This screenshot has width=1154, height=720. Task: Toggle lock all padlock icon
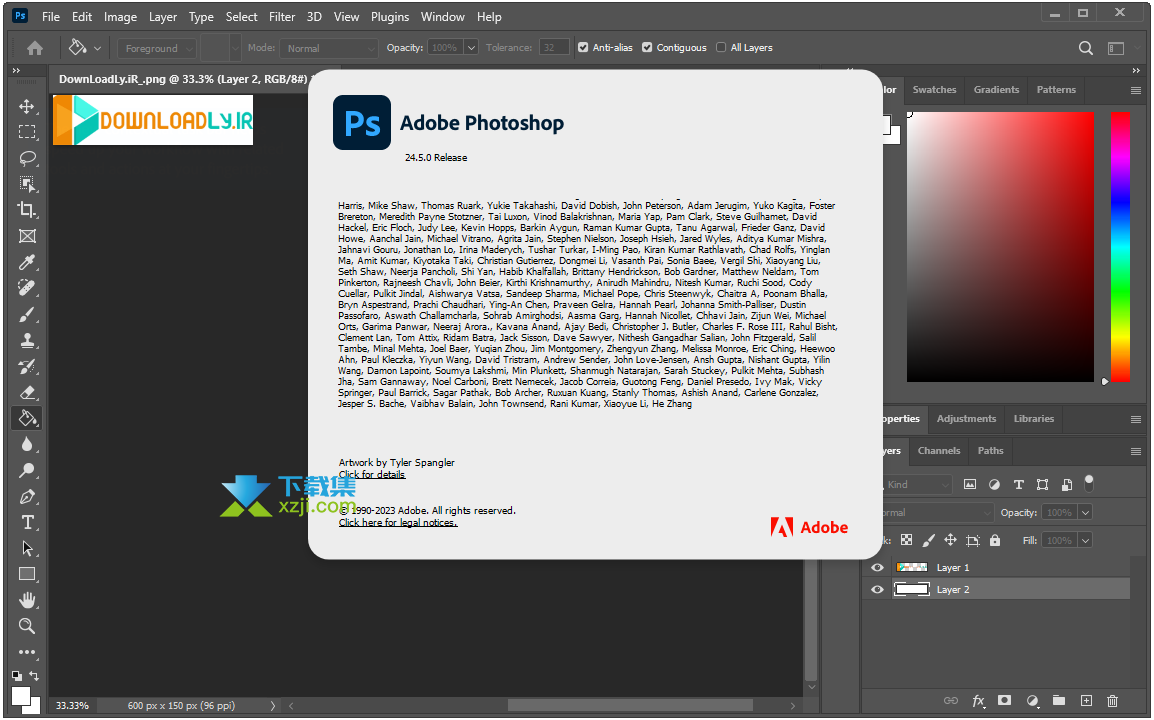coord(995,540)
